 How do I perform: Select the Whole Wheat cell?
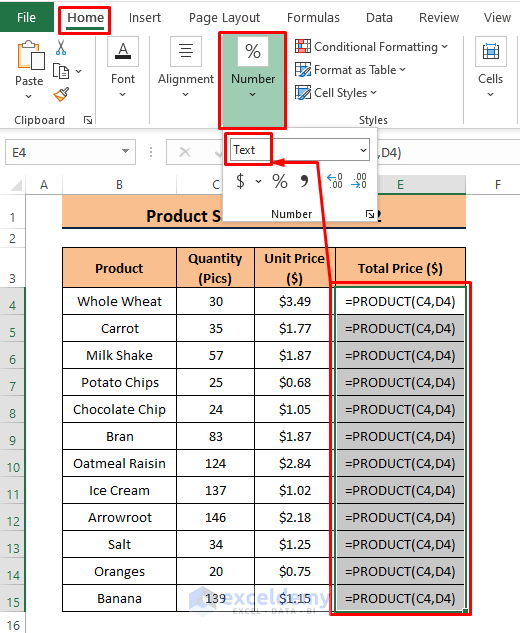pyautogui.click(x=120, y=301)
